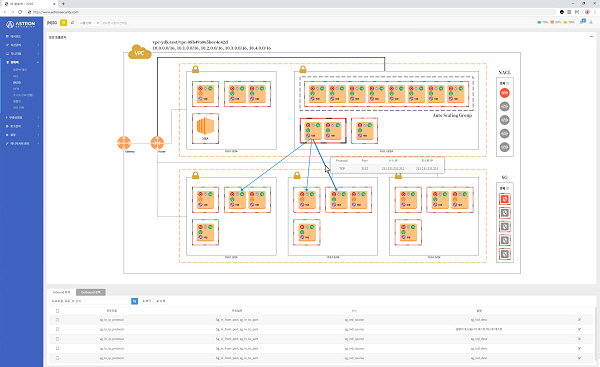600x367 pixels.
Task: Select the Router node icon
Action: pyautogui.click(x=157, y=143)
